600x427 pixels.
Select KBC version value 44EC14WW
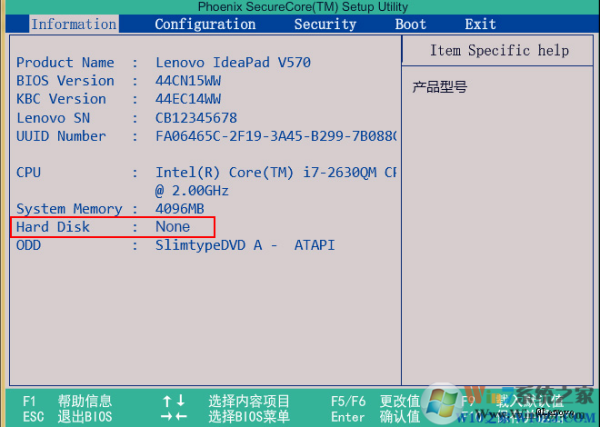click(x=188, y=99)
